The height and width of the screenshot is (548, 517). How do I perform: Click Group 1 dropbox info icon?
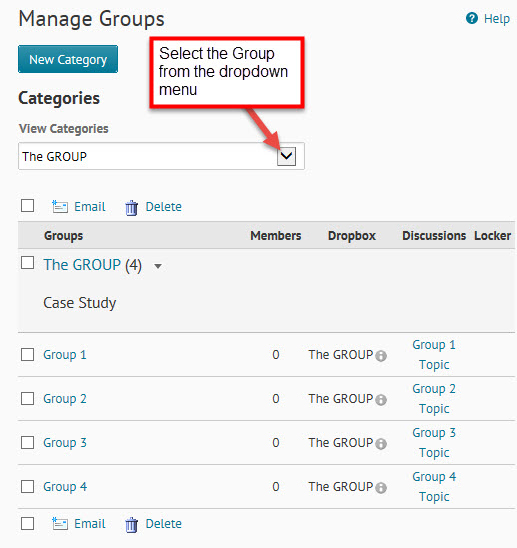click(381, 356)
